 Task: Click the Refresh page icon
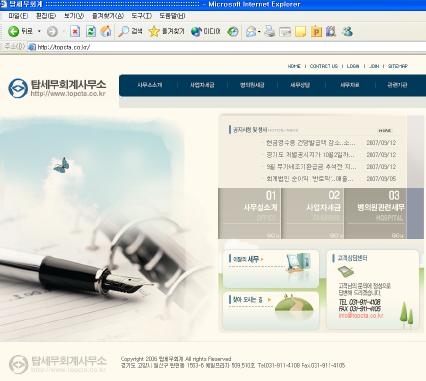click(x=91, y=32)
